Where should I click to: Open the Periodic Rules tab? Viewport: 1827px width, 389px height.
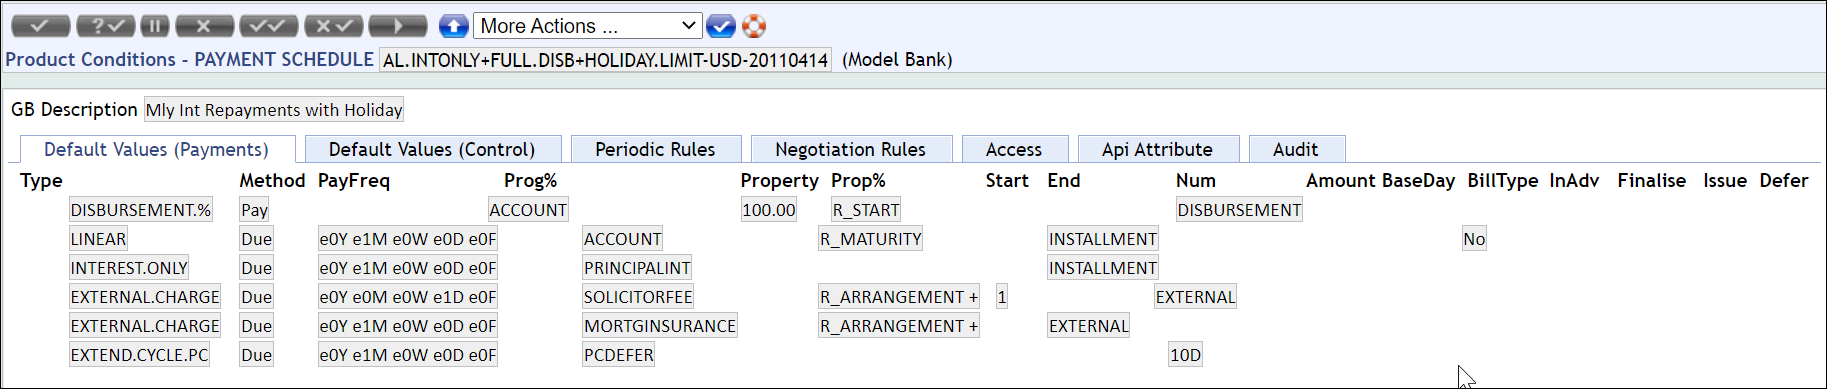pyautogui.click(x=655, y=149)
